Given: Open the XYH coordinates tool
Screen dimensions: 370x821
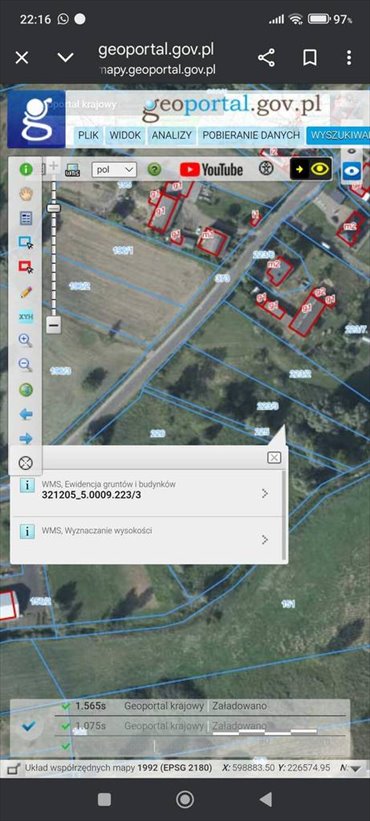Looking at the screenshot, I should click(x=26, y=316).
